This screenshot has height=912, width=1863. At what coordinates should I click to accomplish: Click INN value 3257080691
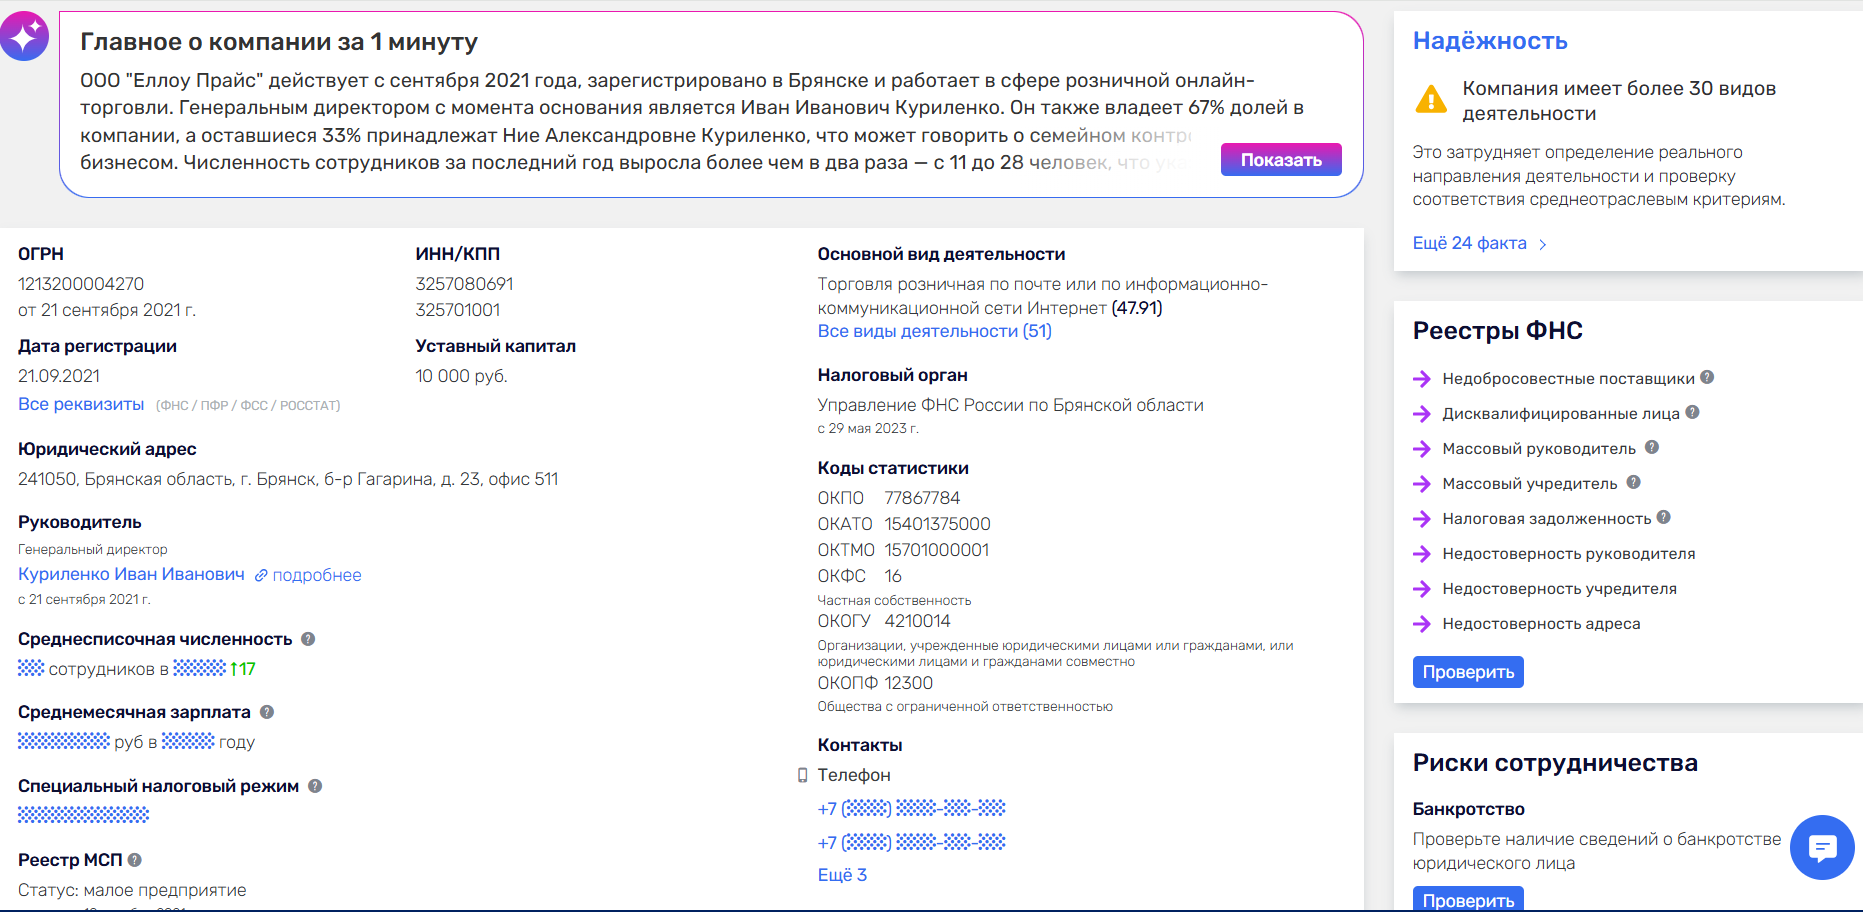464,284
